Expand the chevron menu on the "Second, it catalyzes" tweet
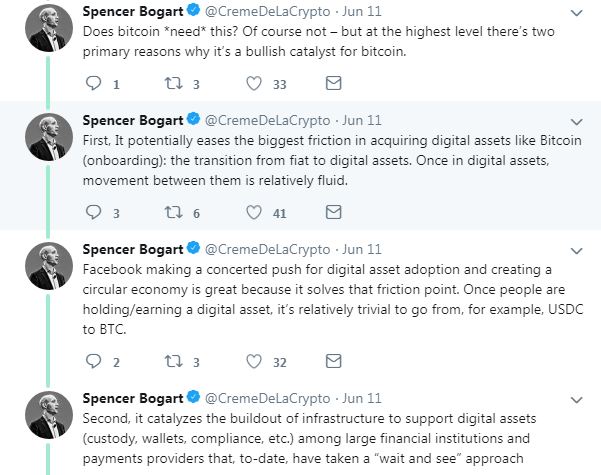Screen dimensions: 601x475 [577, 398]
